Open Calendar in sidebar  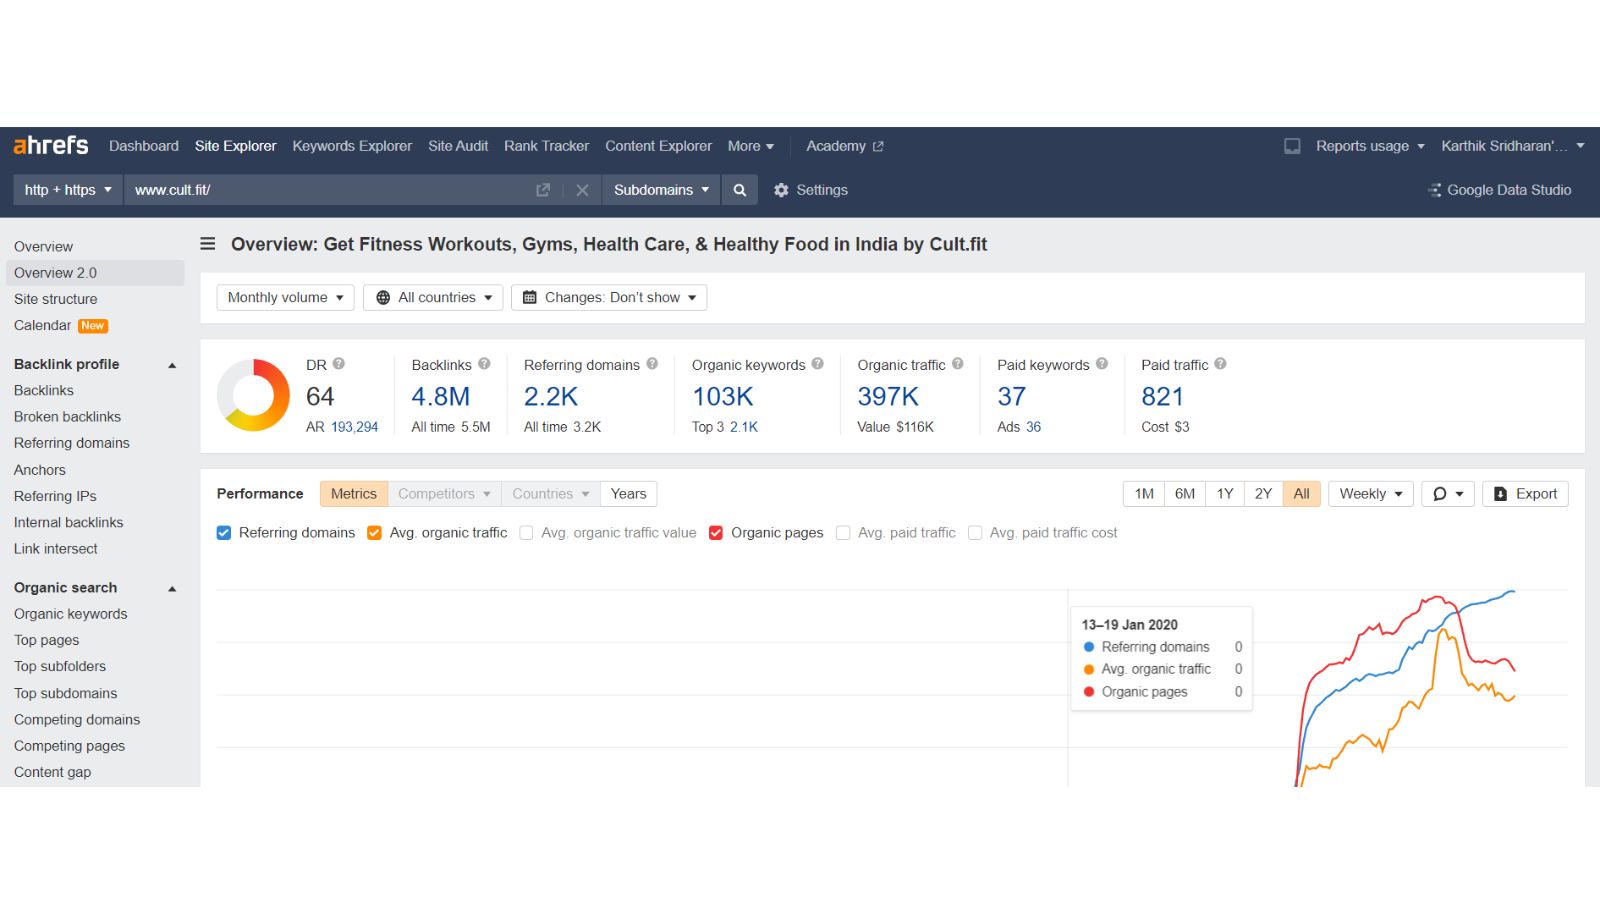click(x=43, y=325)
